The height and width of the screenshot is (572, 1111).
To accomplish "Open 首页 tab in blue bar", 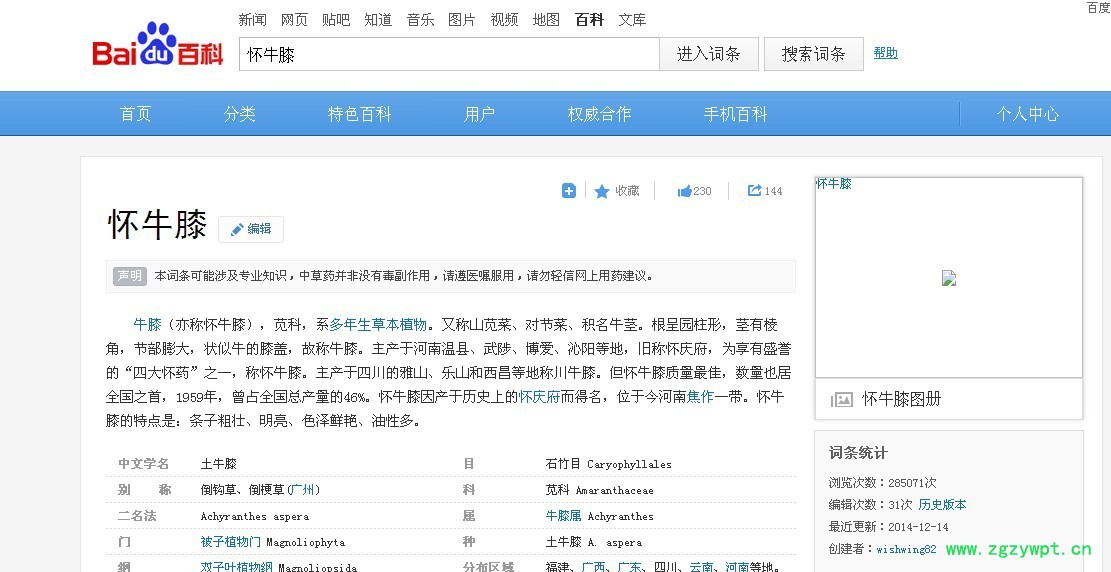I will point(135,113).
